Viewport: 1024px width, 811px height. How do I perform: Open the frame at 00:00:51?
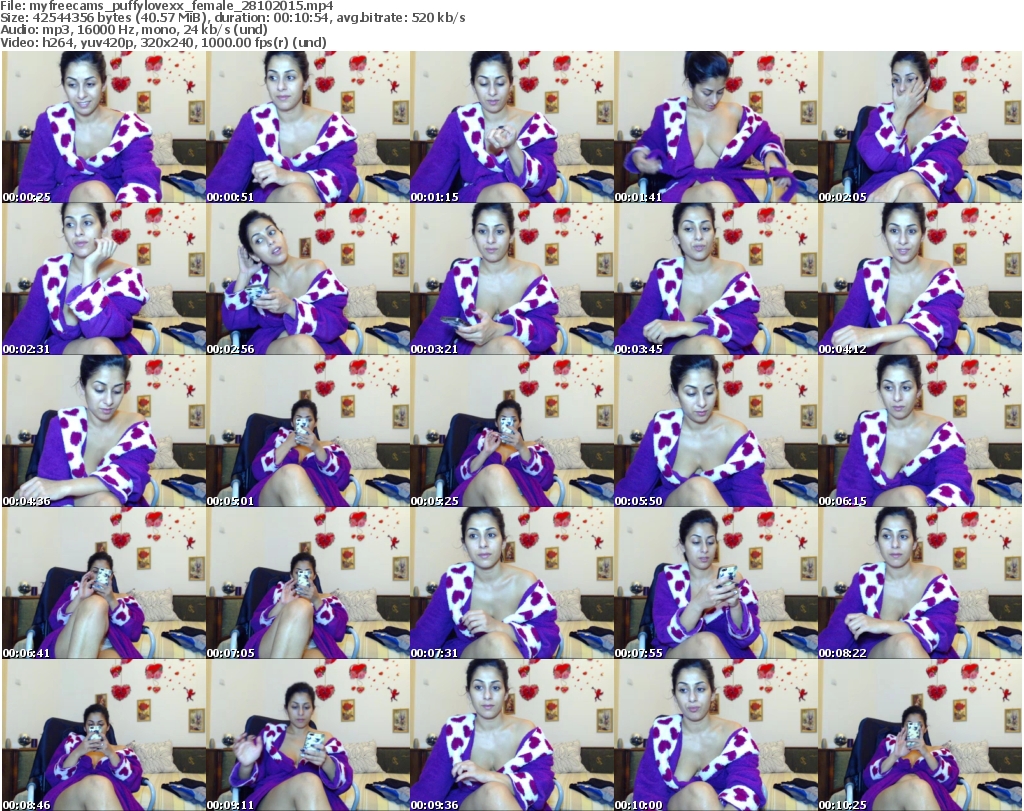pos(308,127)
